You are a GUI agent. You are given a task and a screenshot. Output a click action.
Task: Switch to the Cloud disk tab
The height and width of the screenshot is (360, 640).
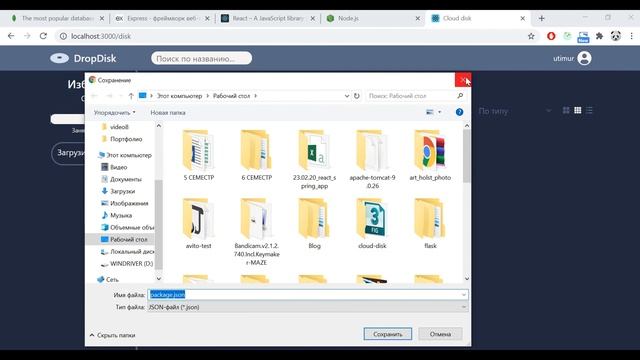[x=478, y=18]
